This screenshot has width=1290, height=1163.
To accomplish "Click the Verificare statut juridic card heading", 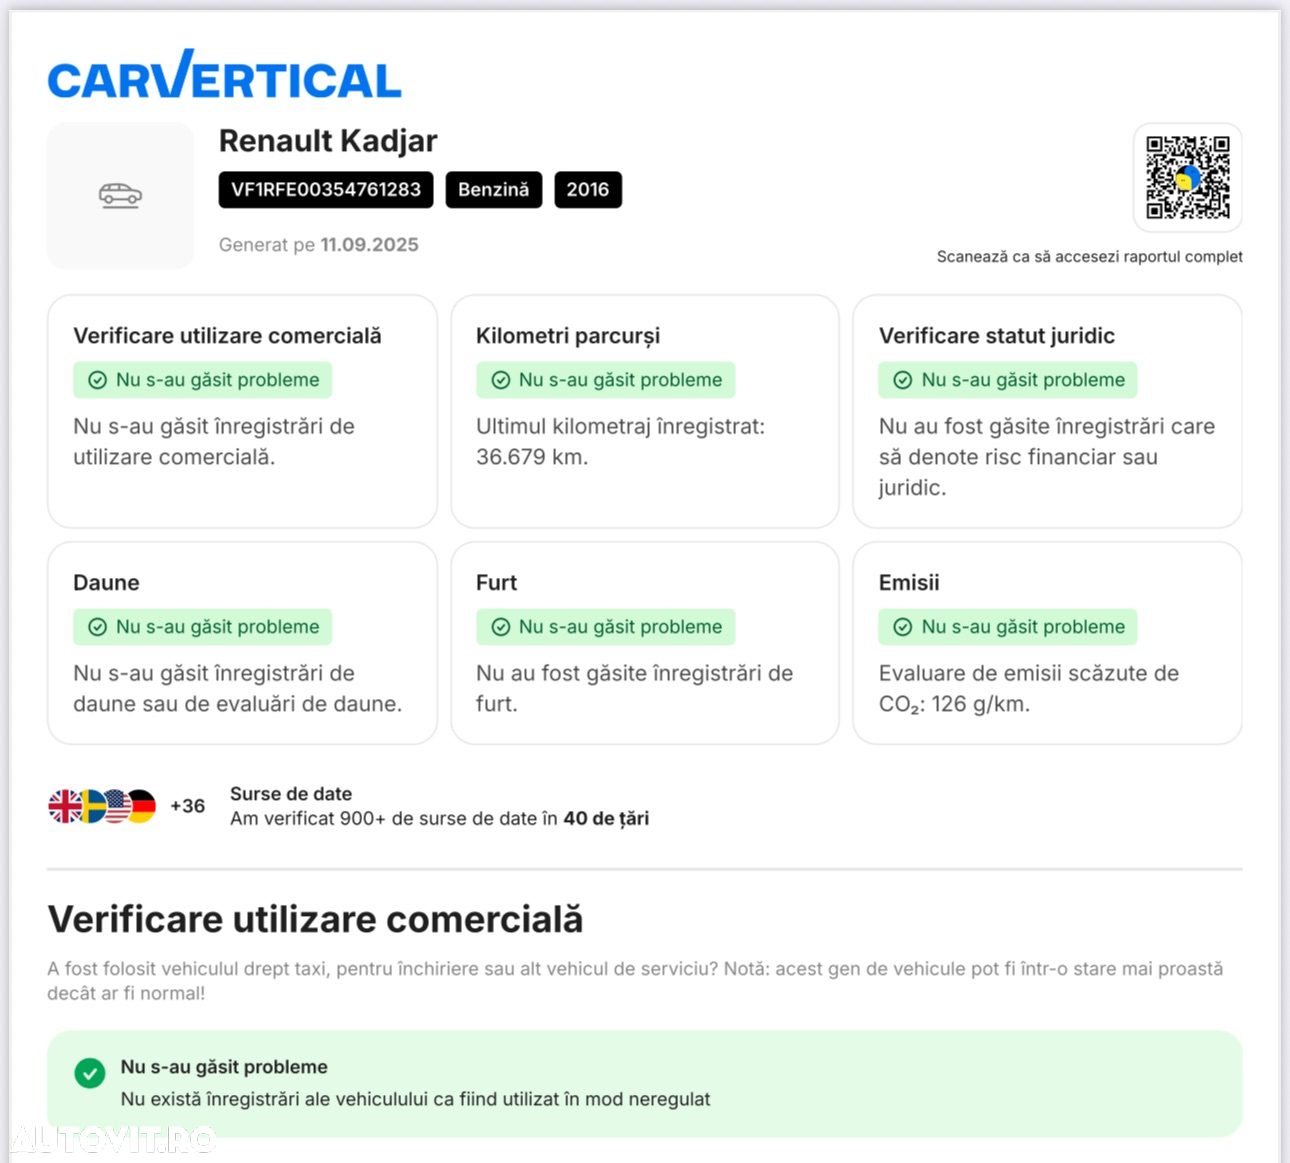I will (x=997, y=336).
